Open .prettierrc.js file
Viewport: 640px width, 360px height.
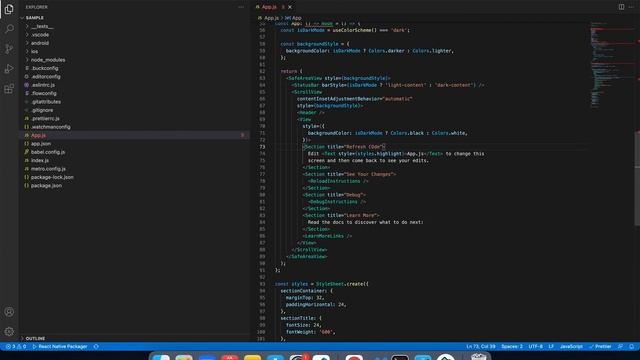click(x=45, y=118)
